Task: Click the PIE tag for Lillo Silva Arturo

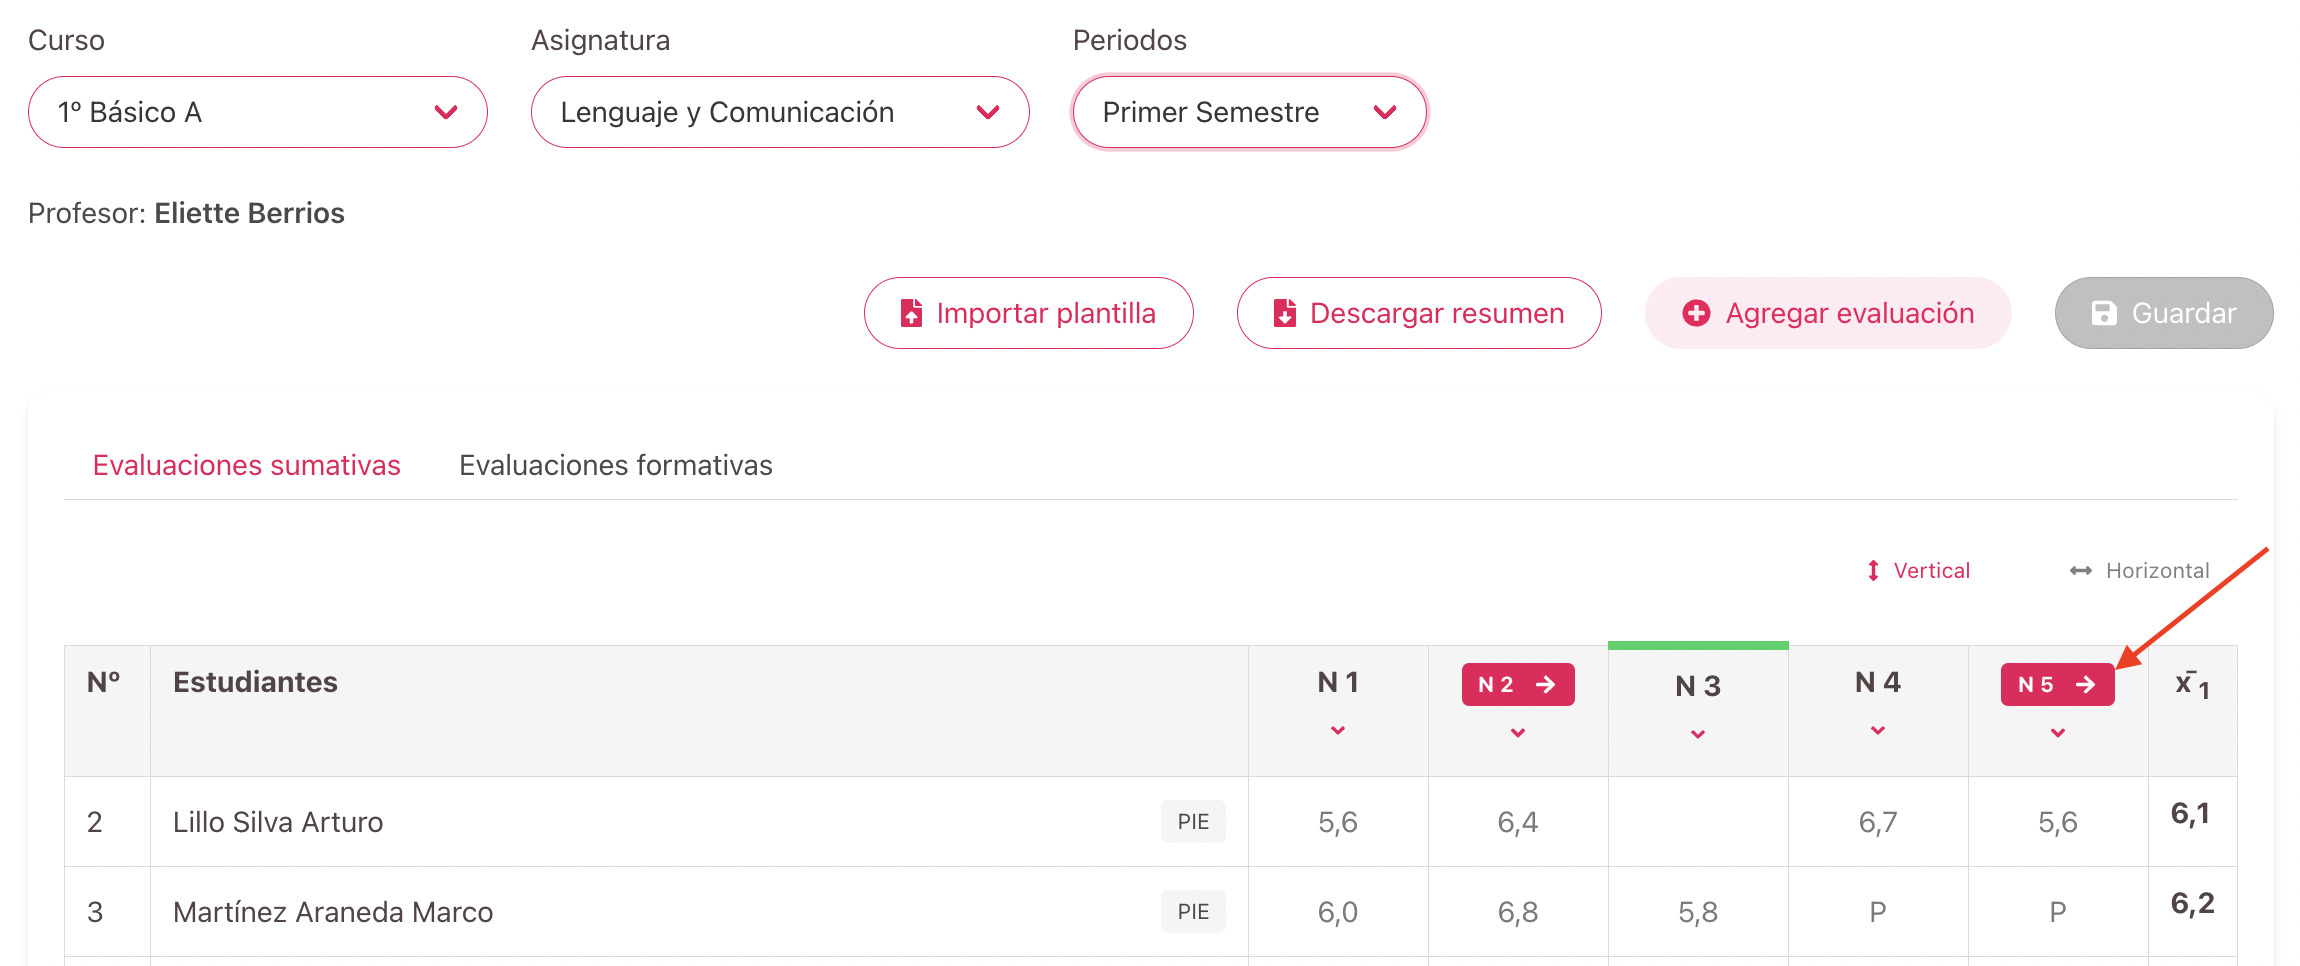Action: click(1193, 822)
